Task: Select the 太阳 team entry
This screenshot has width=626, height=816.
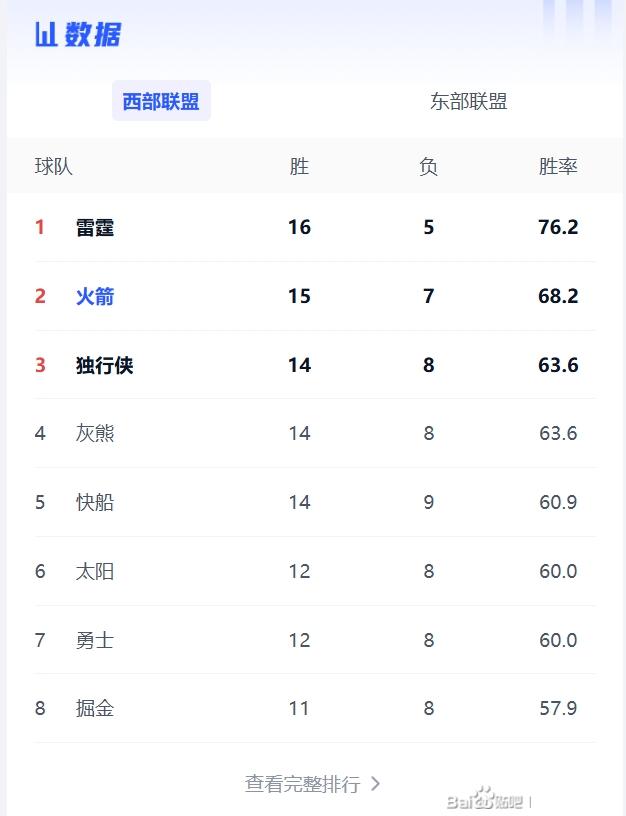Action: click(x=95, y=571)
